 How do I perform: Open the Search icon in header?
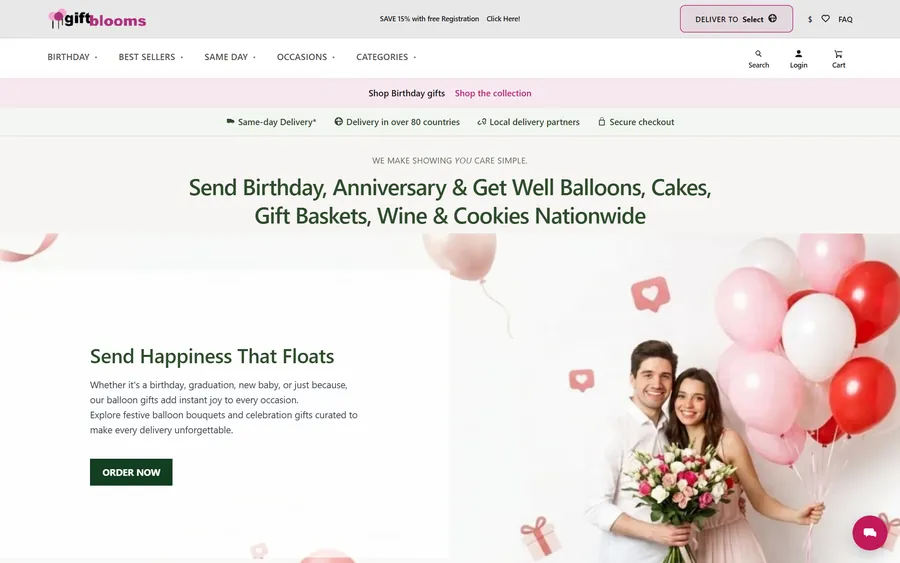758,53
